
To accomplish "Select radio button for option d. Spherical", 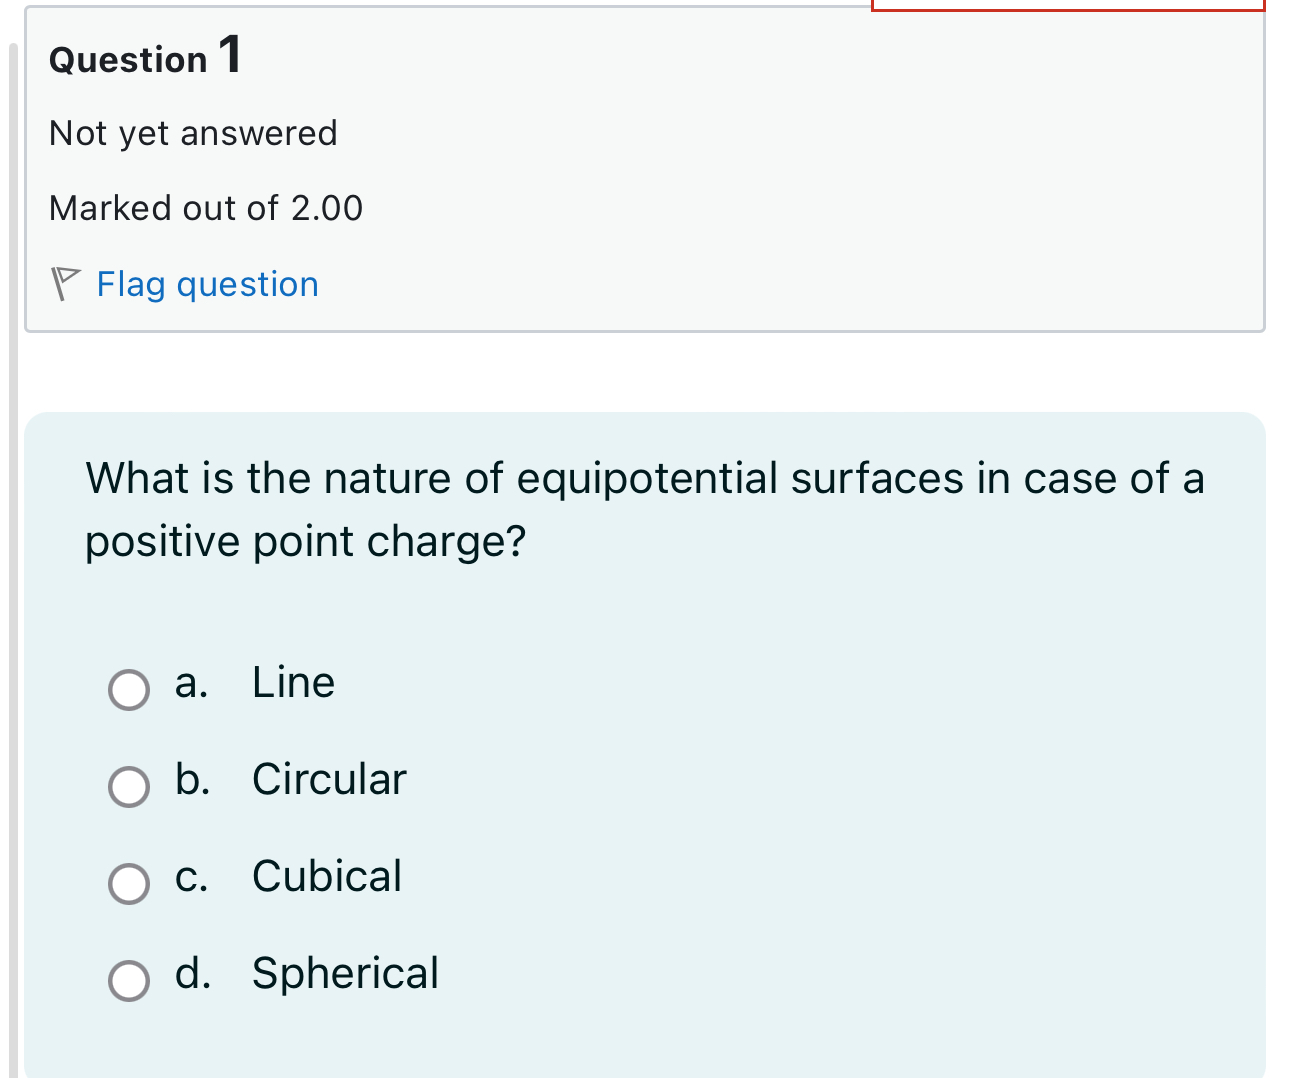I will [x=128, y=981].
